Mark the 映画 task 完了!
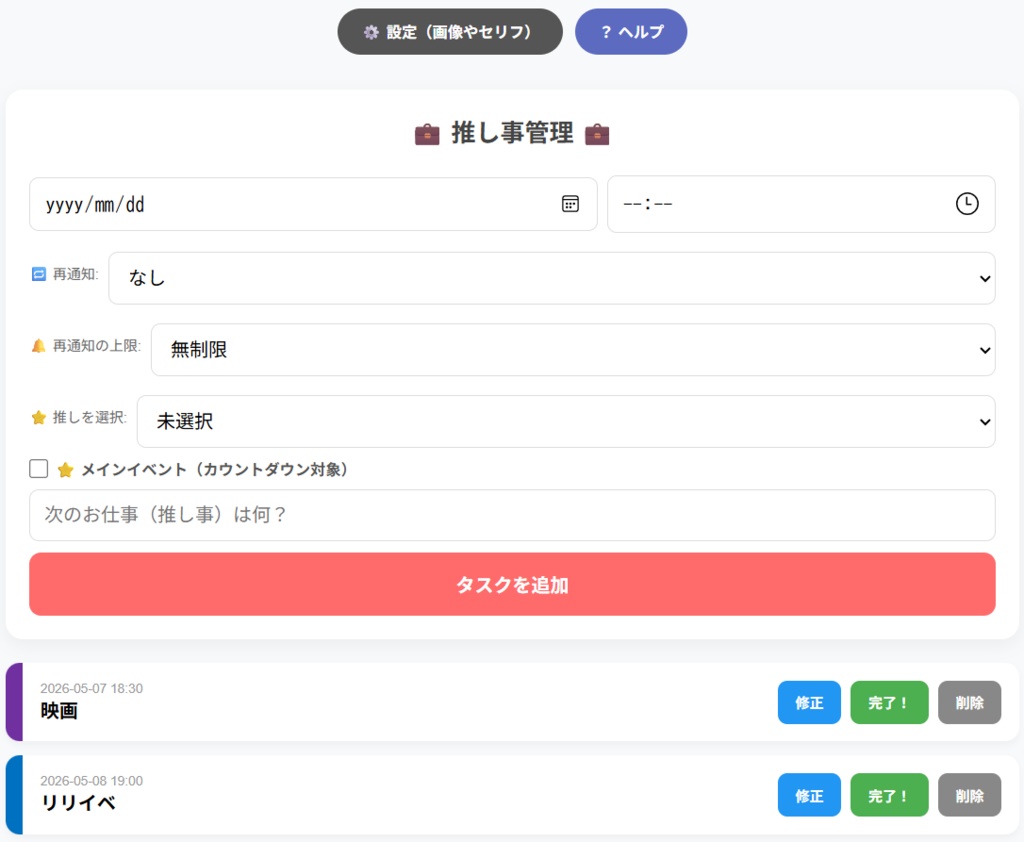The width and height of the screenshot is (1024, 842). [x=889, y=703]
